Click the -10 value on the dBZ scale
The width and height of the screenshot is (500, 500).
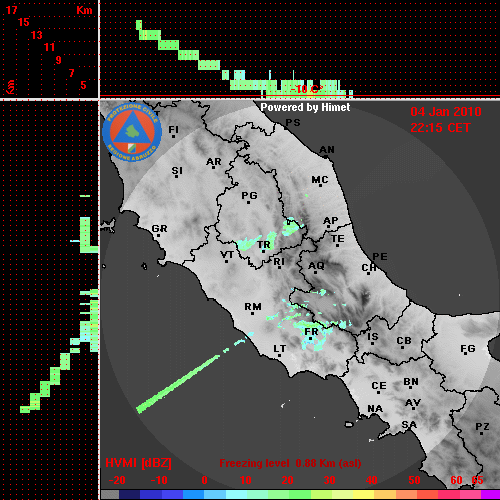[159, 480]
